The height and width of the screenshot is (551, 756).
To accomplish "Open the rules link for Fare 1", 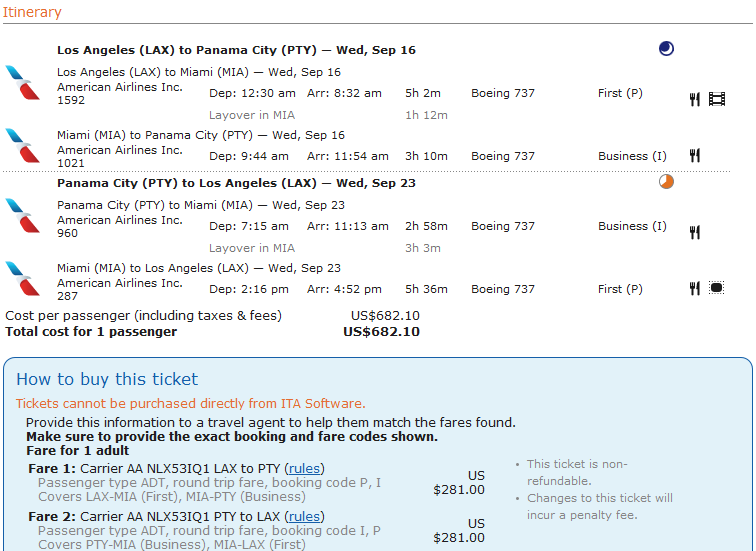I will point(304,469).
